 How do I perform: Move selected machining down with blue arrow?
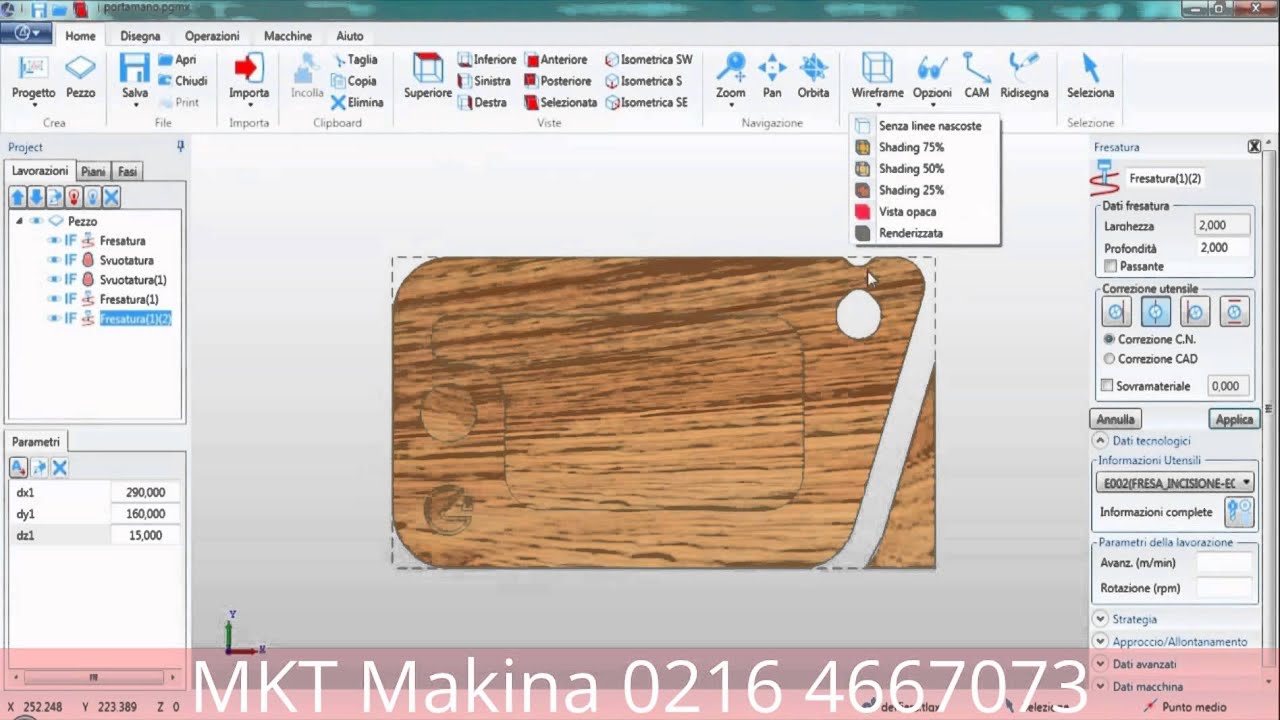click(x=36, y=197)
